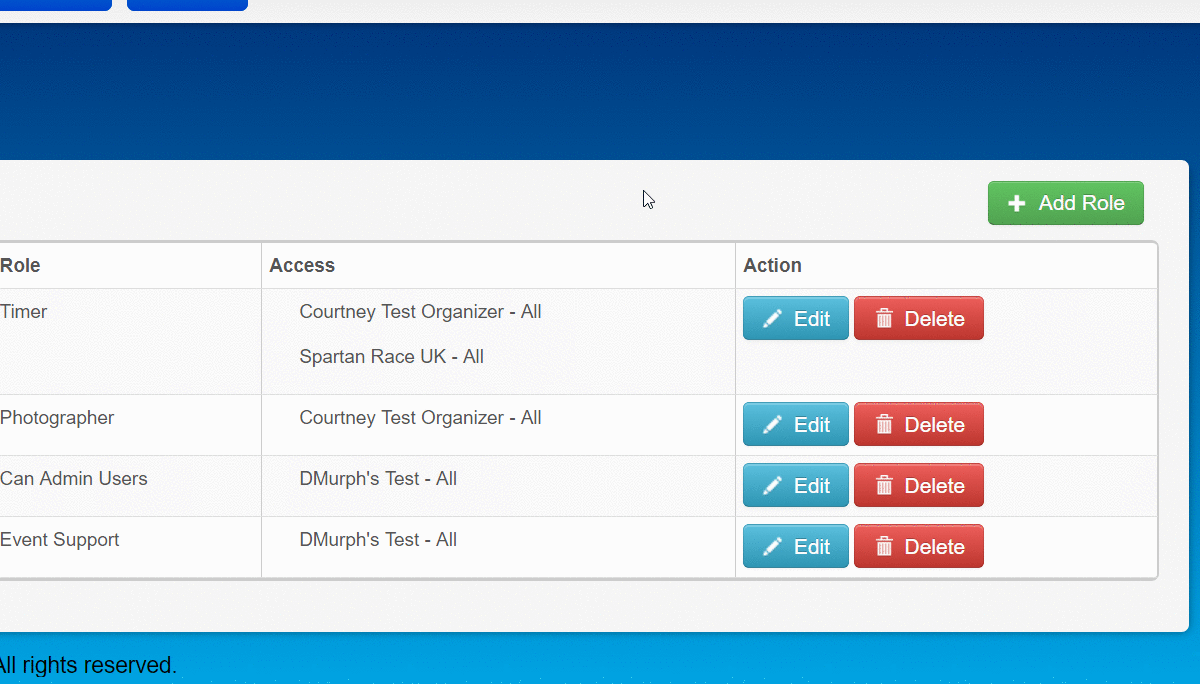Click DMurph's Test access for Event Support

378,540
